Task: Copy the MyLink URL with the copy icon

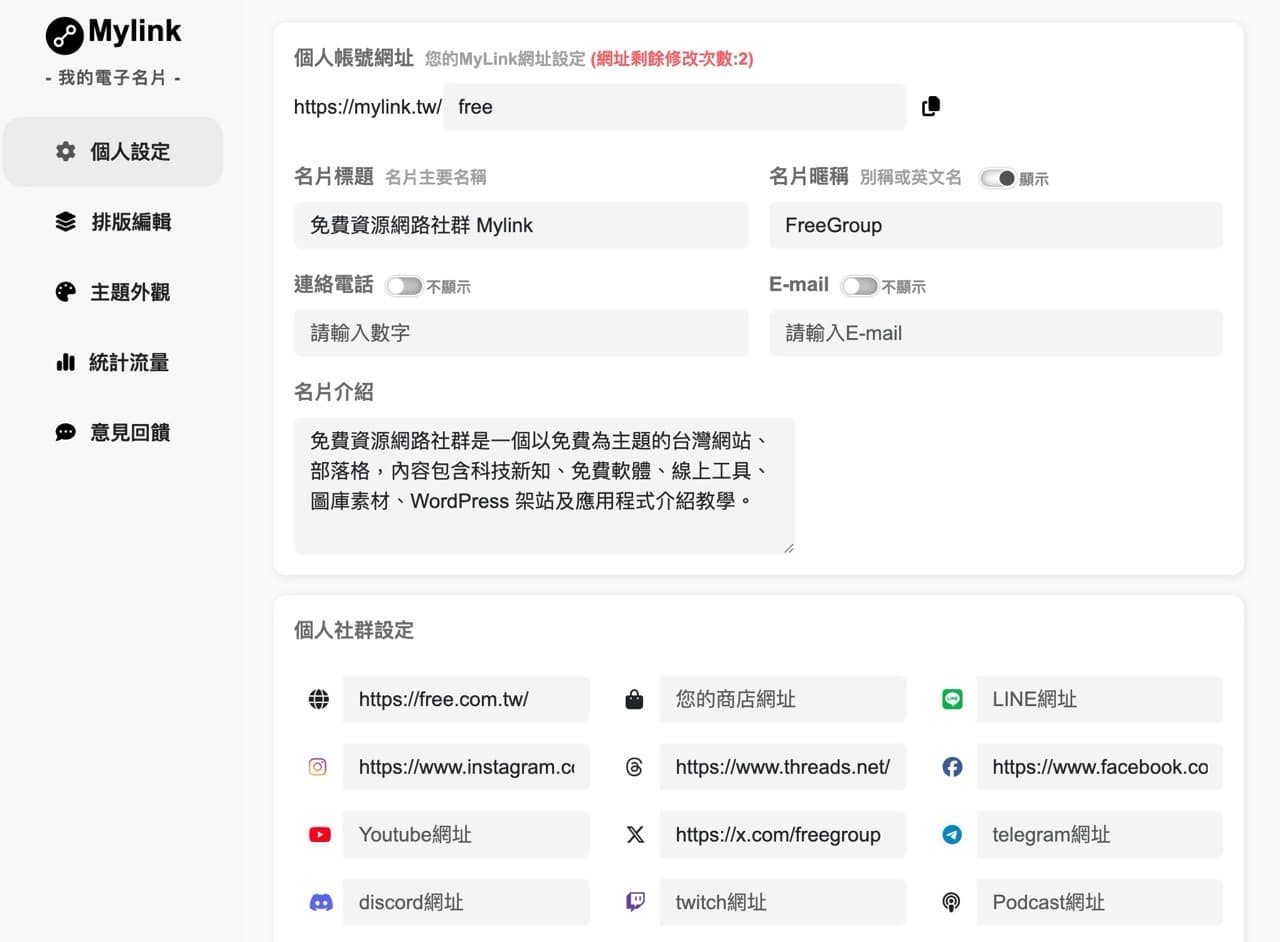Action: (x=931, y=107)
